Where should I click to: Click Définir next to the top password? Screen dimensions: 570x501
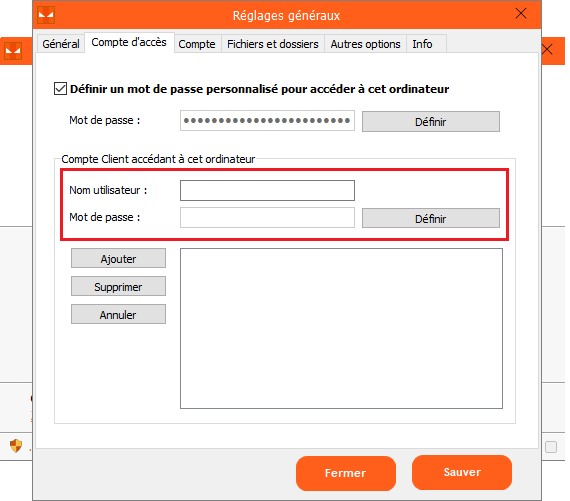pos(431,122)
